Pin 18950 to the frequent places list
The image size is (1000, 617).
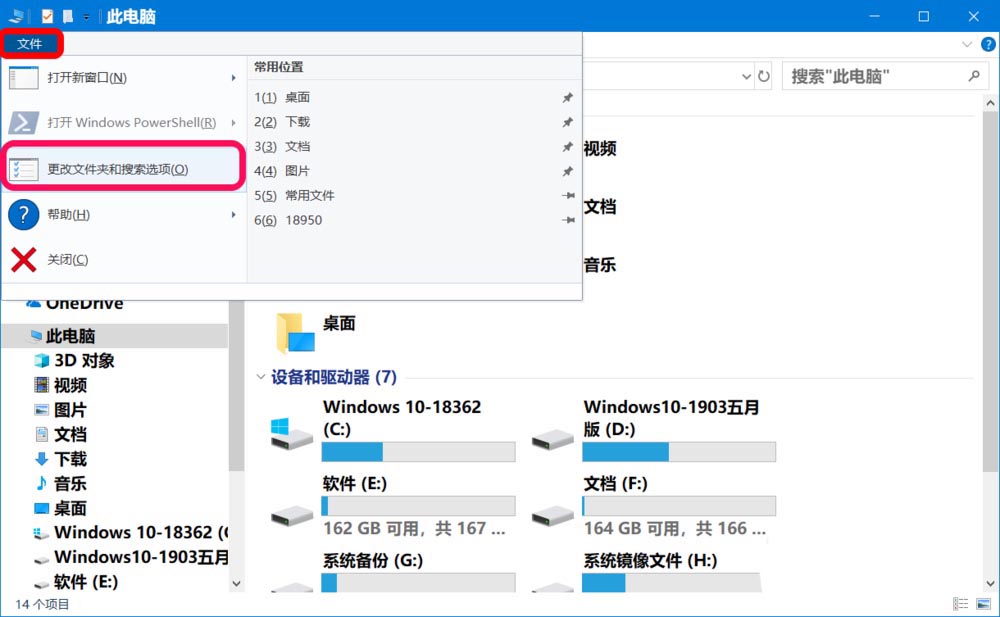(568, 220)
